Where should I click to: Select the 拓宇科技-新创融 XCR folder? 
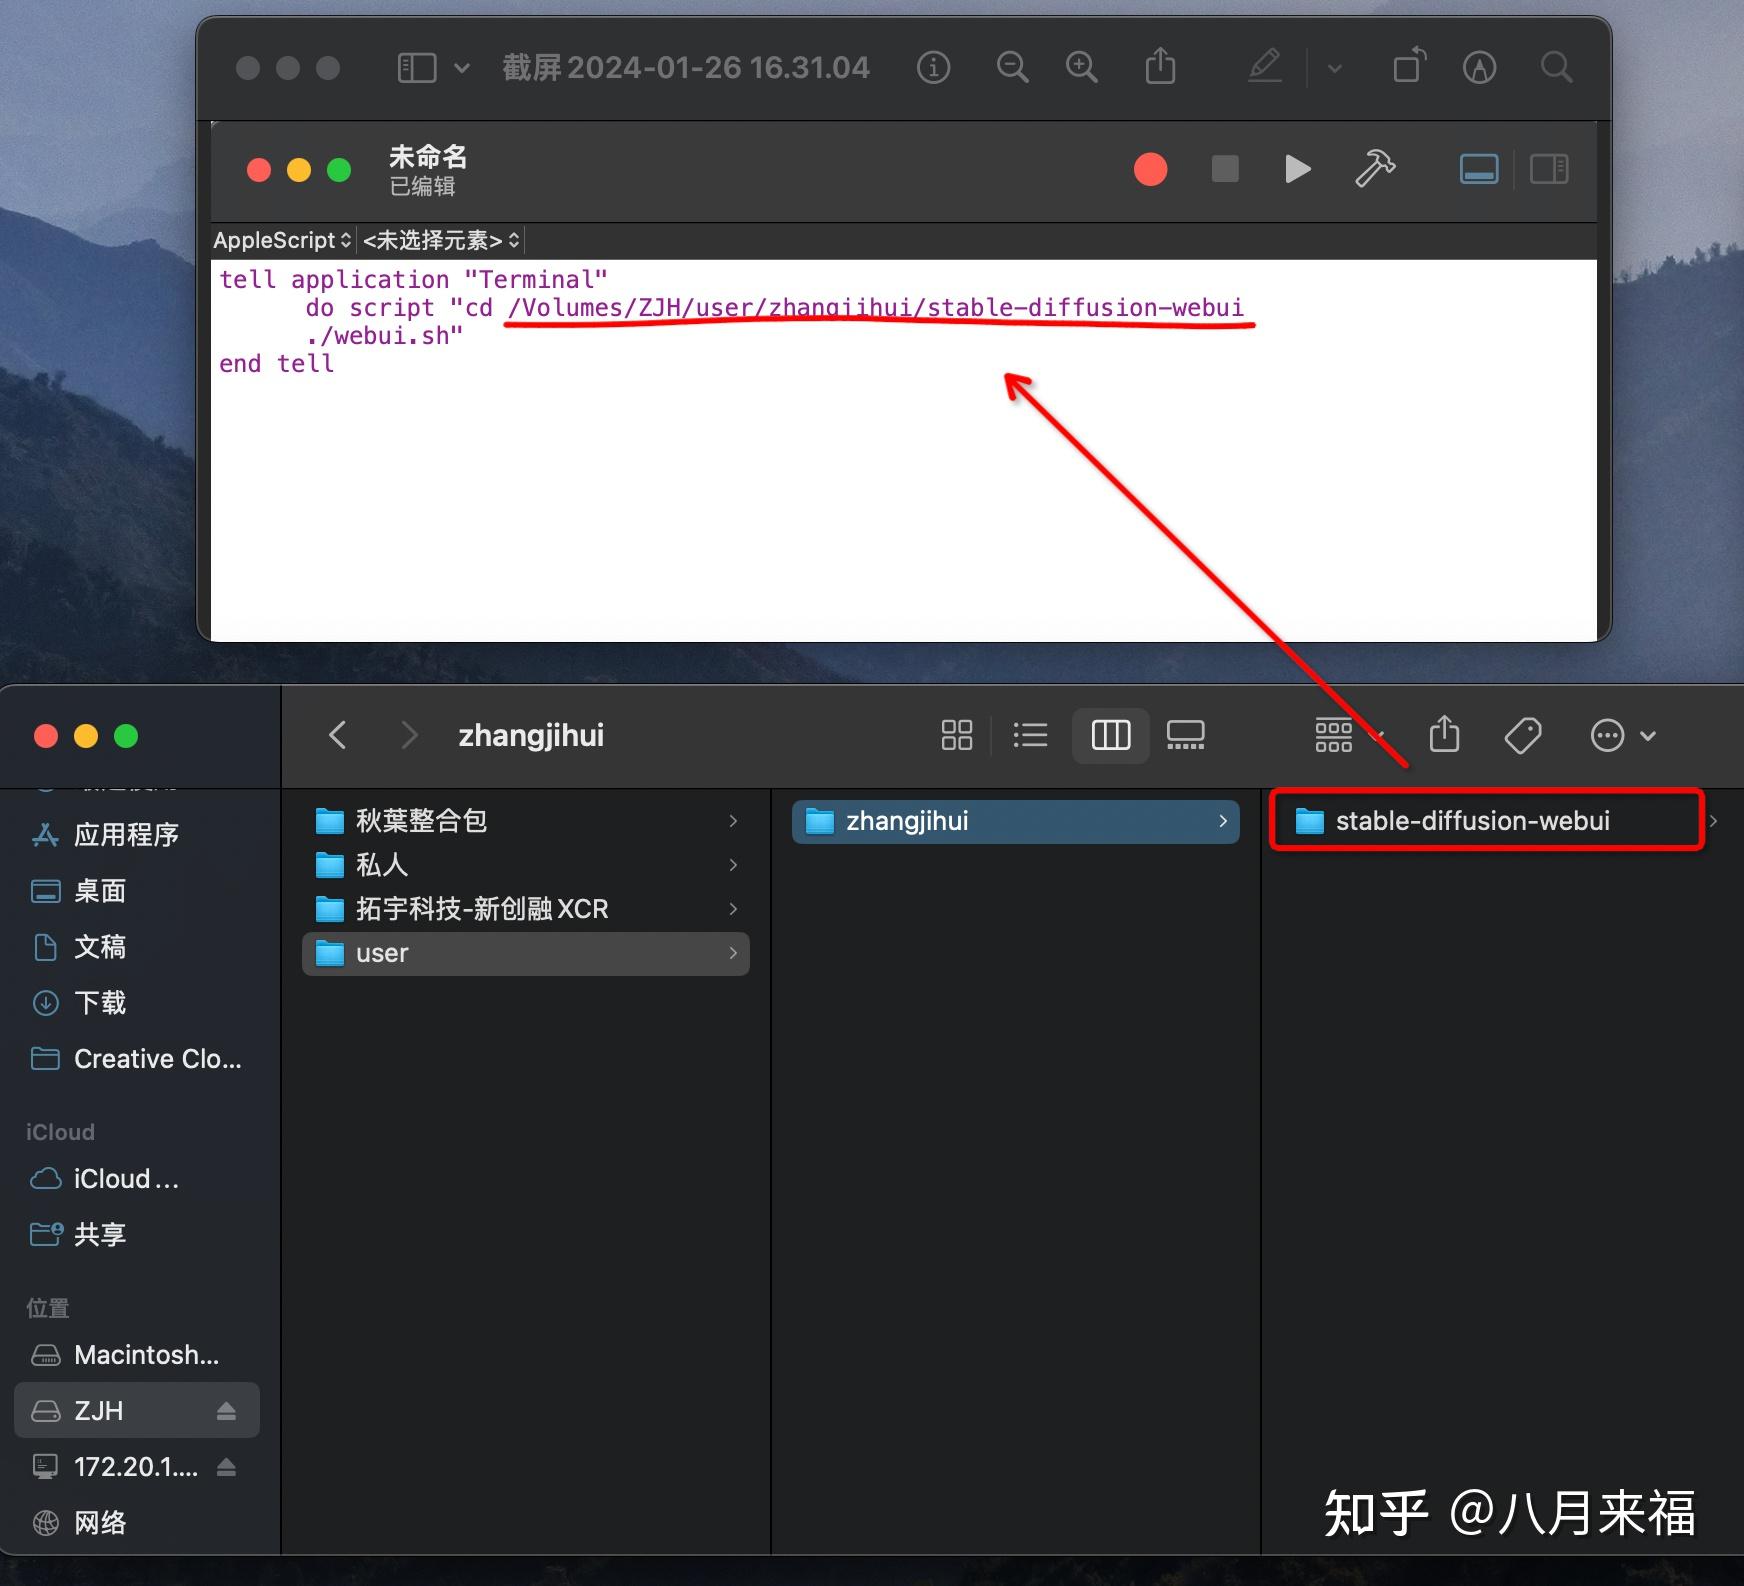[526, 909]
